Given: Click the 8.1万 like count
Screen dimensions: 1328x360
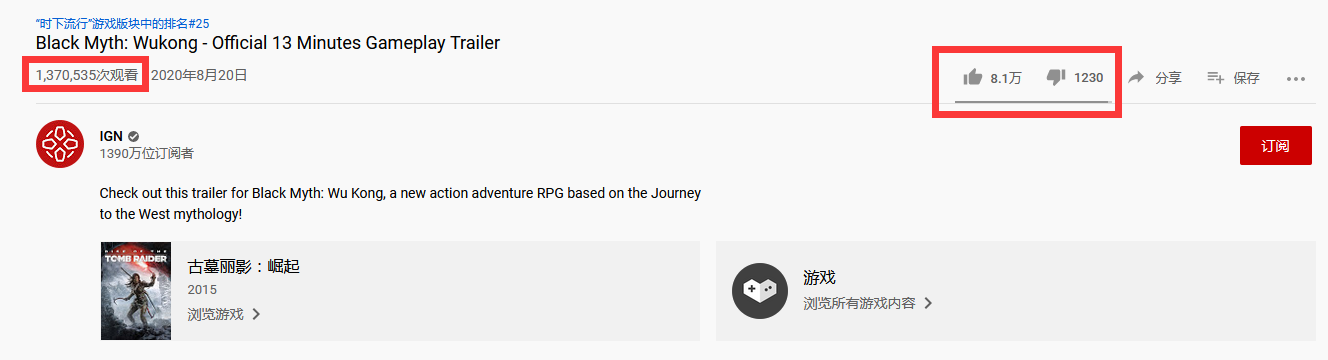Looking at the screenshot, I should coord(1006,78).
